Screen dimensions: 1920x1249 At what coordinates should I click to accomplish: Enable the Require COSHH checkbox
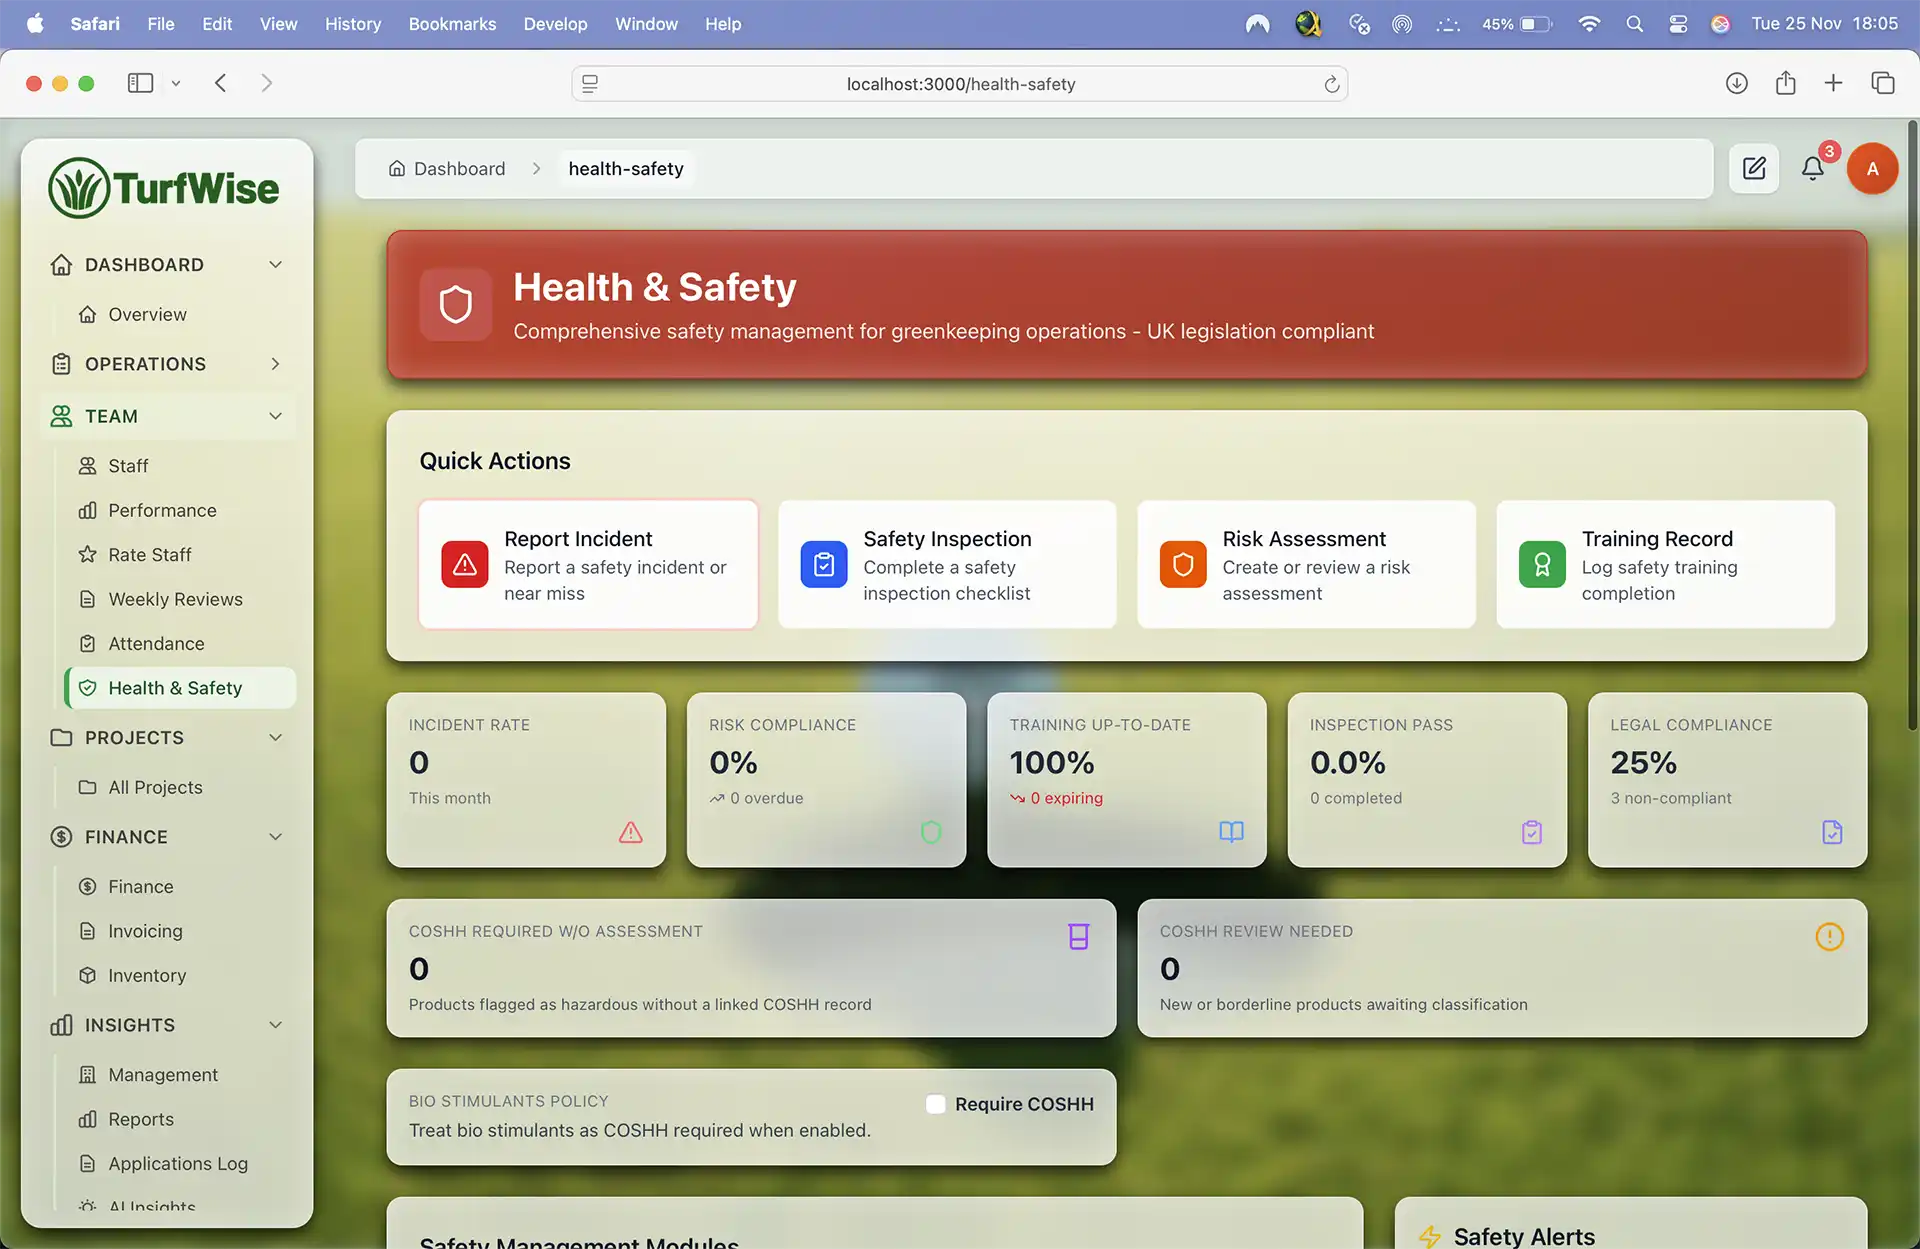pos(935,1104)
